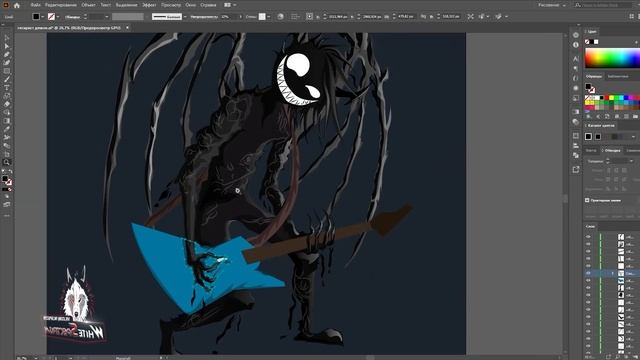Open the graphic style dropdown arrow
Viewport: 640px width, 360px height.
click(x=268, y=17)
